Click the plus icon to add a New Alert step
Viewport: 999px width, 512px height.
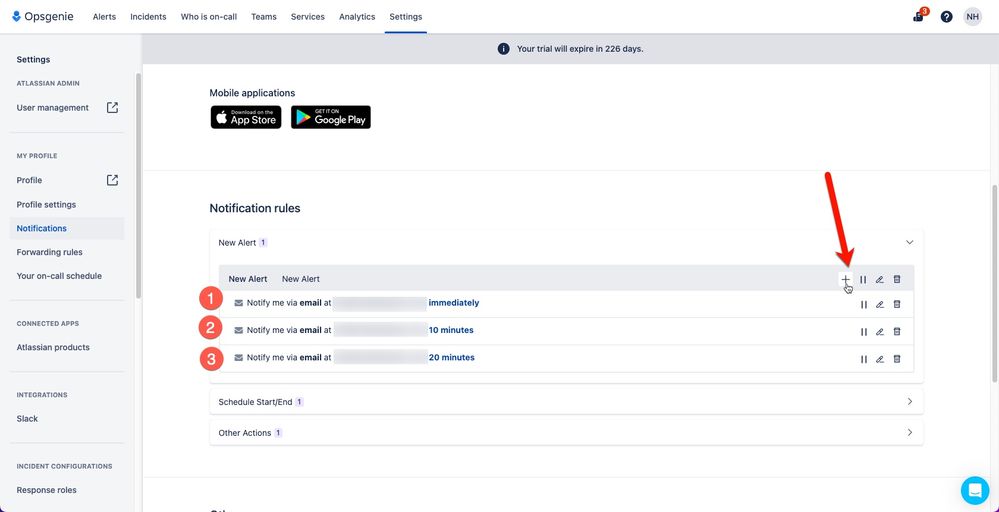(x=845, y=279)
